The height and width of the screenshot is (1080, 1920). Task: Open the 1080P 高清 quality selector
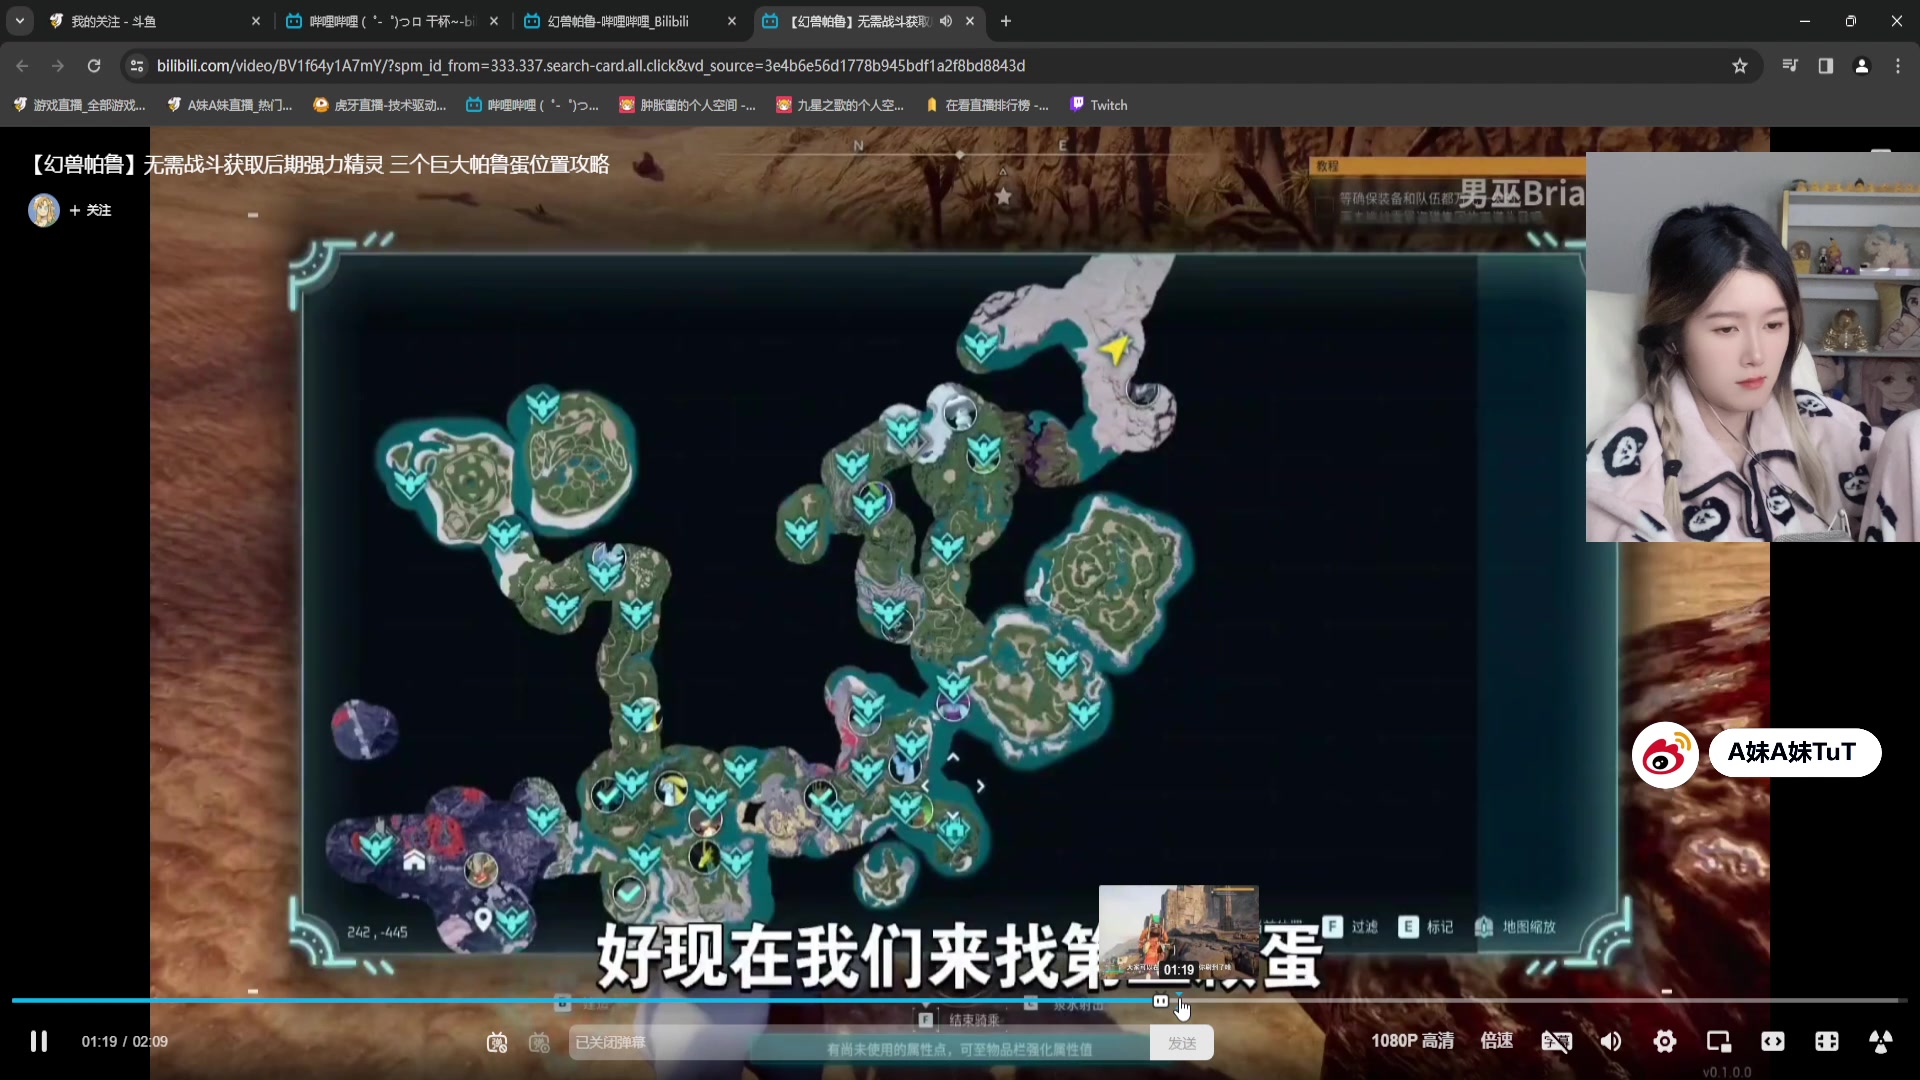point(1412,1041)
